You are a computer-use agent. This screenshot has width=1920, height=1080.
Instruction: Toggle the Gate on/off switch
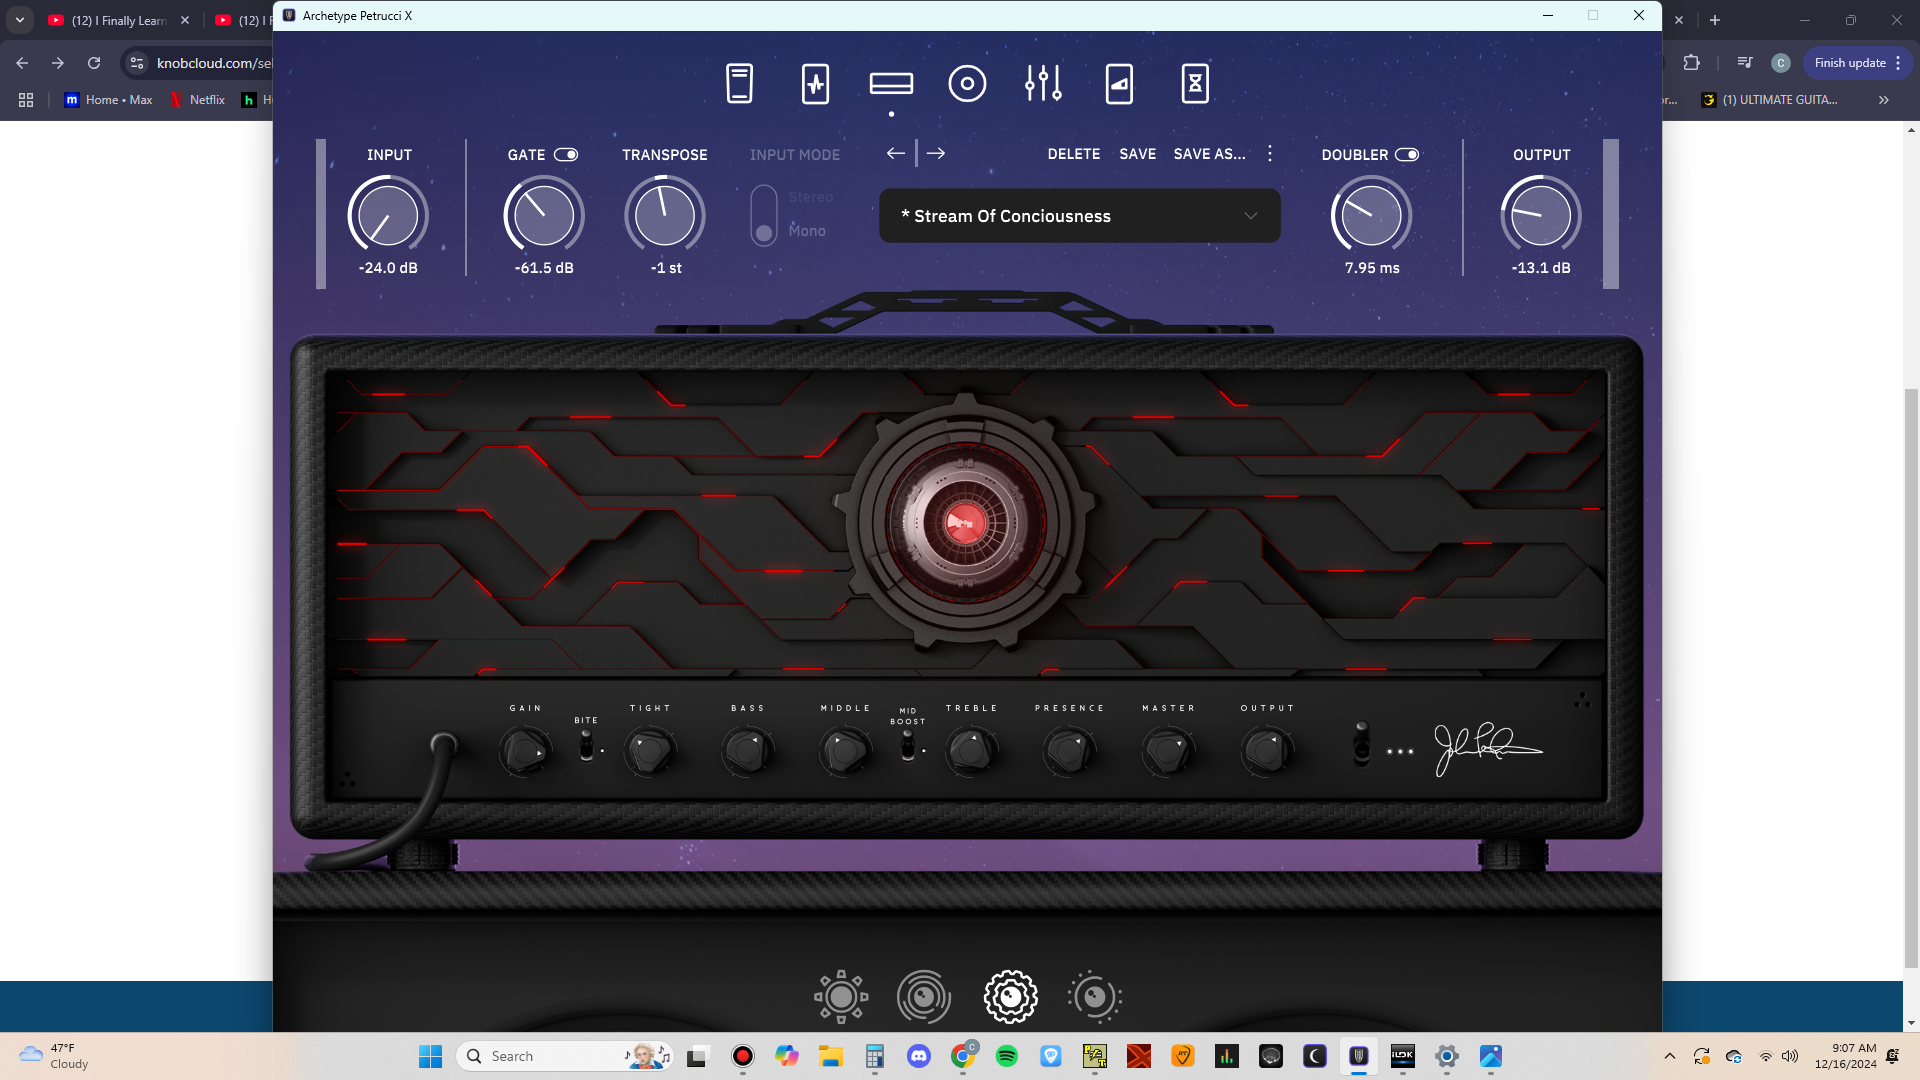[x=566, y=154]
